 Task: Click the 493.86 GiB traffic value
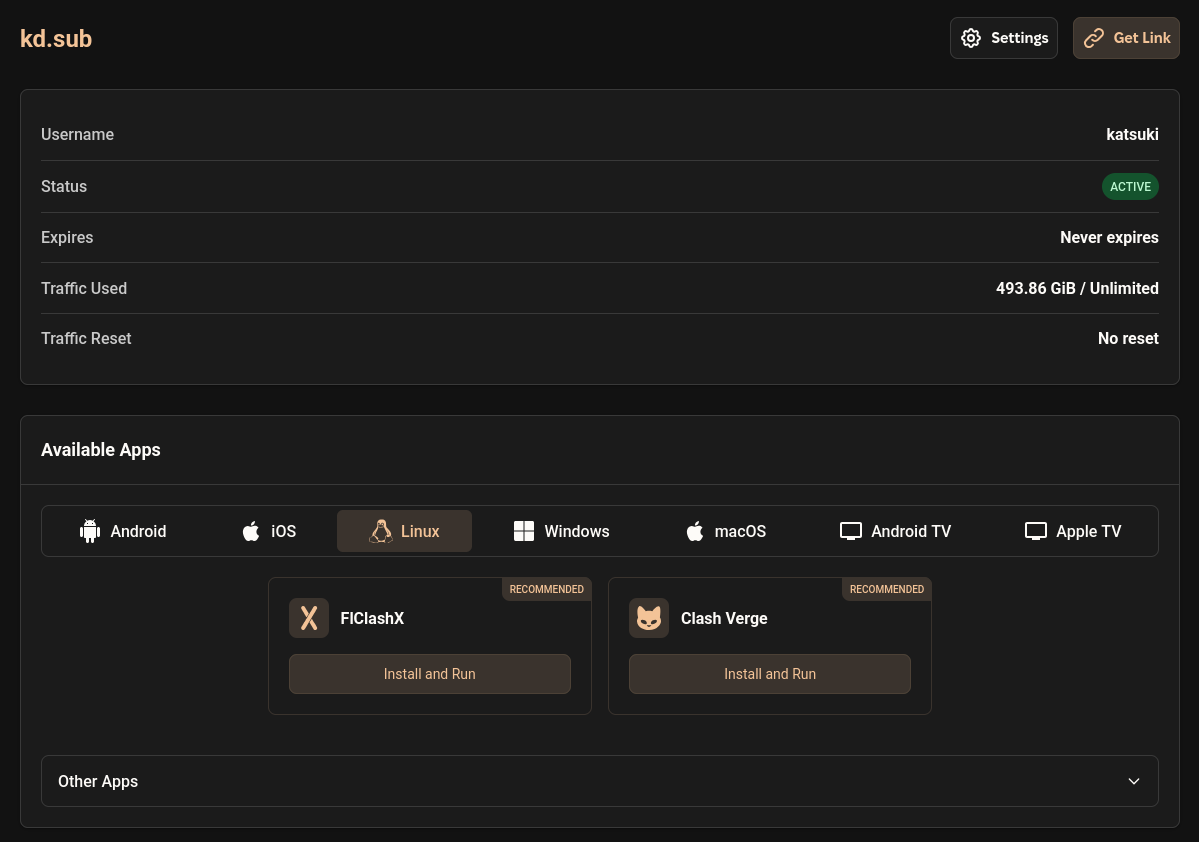tap(1035, 288)
